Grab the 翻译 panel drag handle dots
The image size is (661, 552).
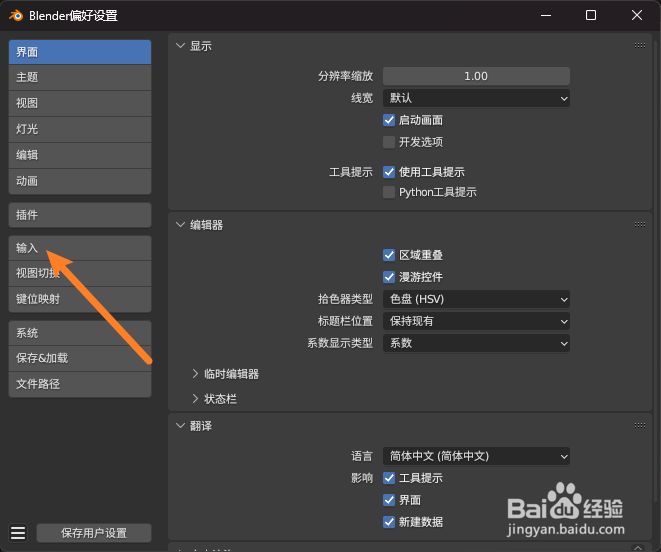pyautogui.click(x=640, y=425)
